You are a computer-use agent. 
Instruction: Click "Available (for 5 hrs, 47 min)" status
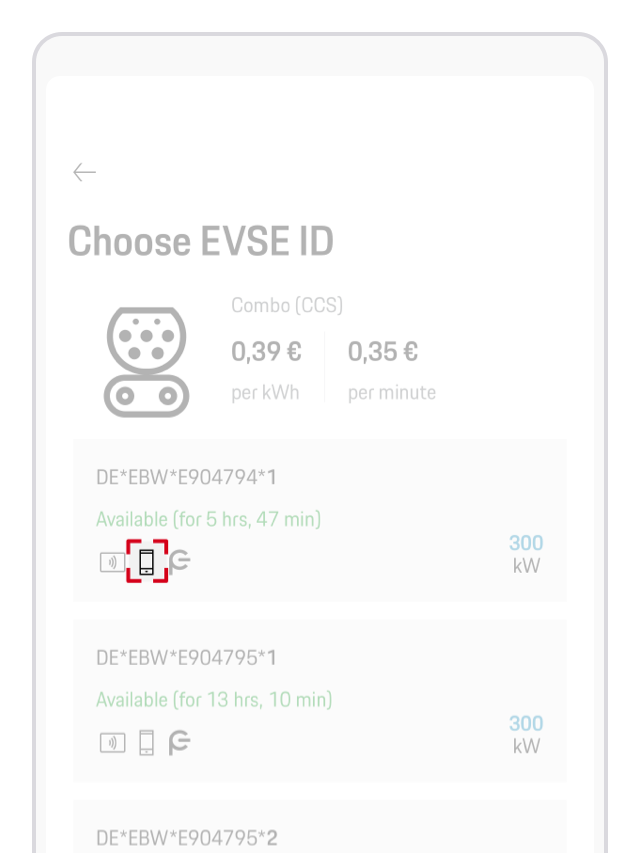(x=208, y=519)
